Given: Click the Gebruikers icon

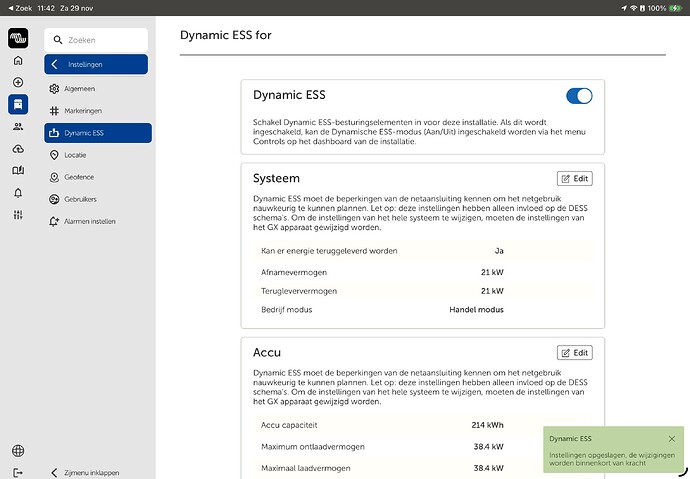Looking at the screenshot, I should click(54, 199).
